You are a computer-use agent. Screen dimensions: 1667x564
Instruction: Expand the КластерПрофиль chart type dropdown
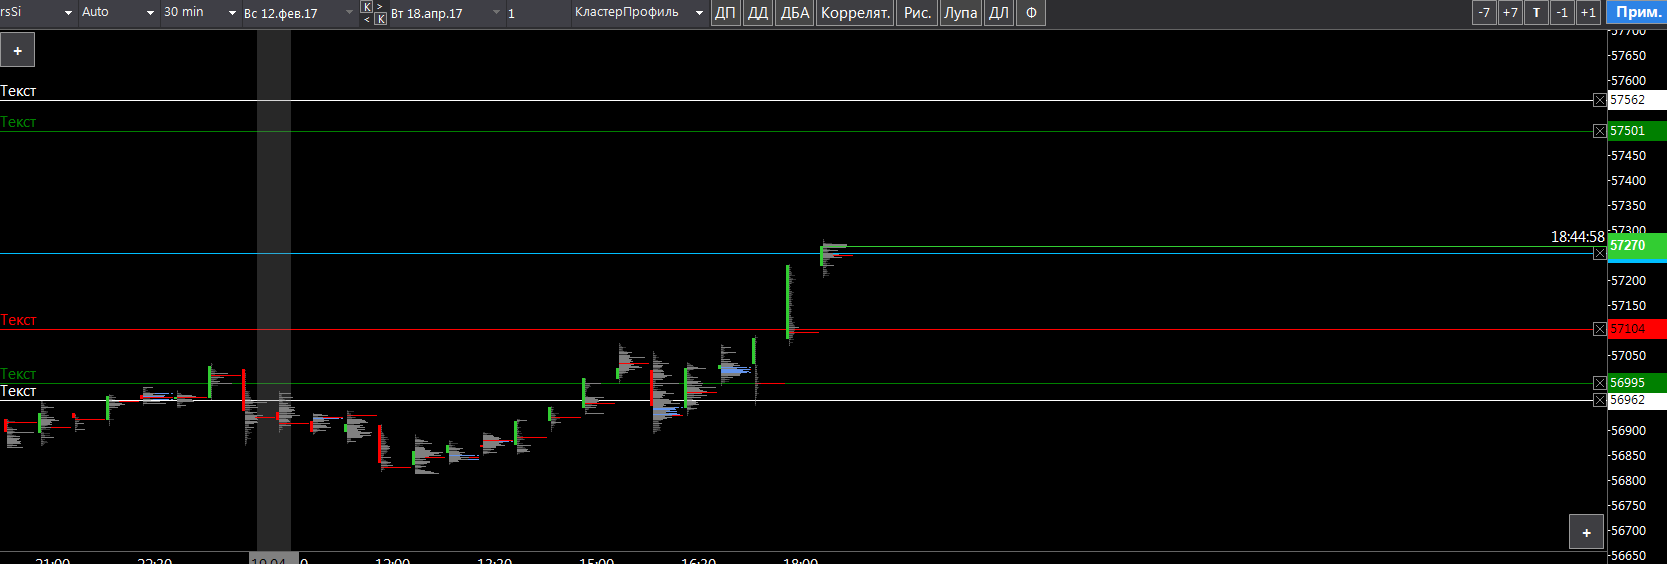639,12
